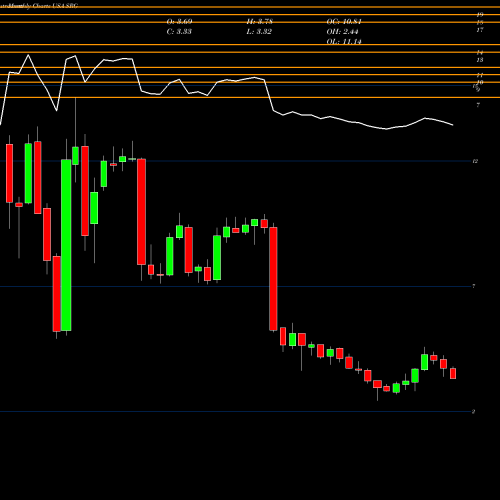Click the close value 'C: 3.33'

click(x=179, y=32)
